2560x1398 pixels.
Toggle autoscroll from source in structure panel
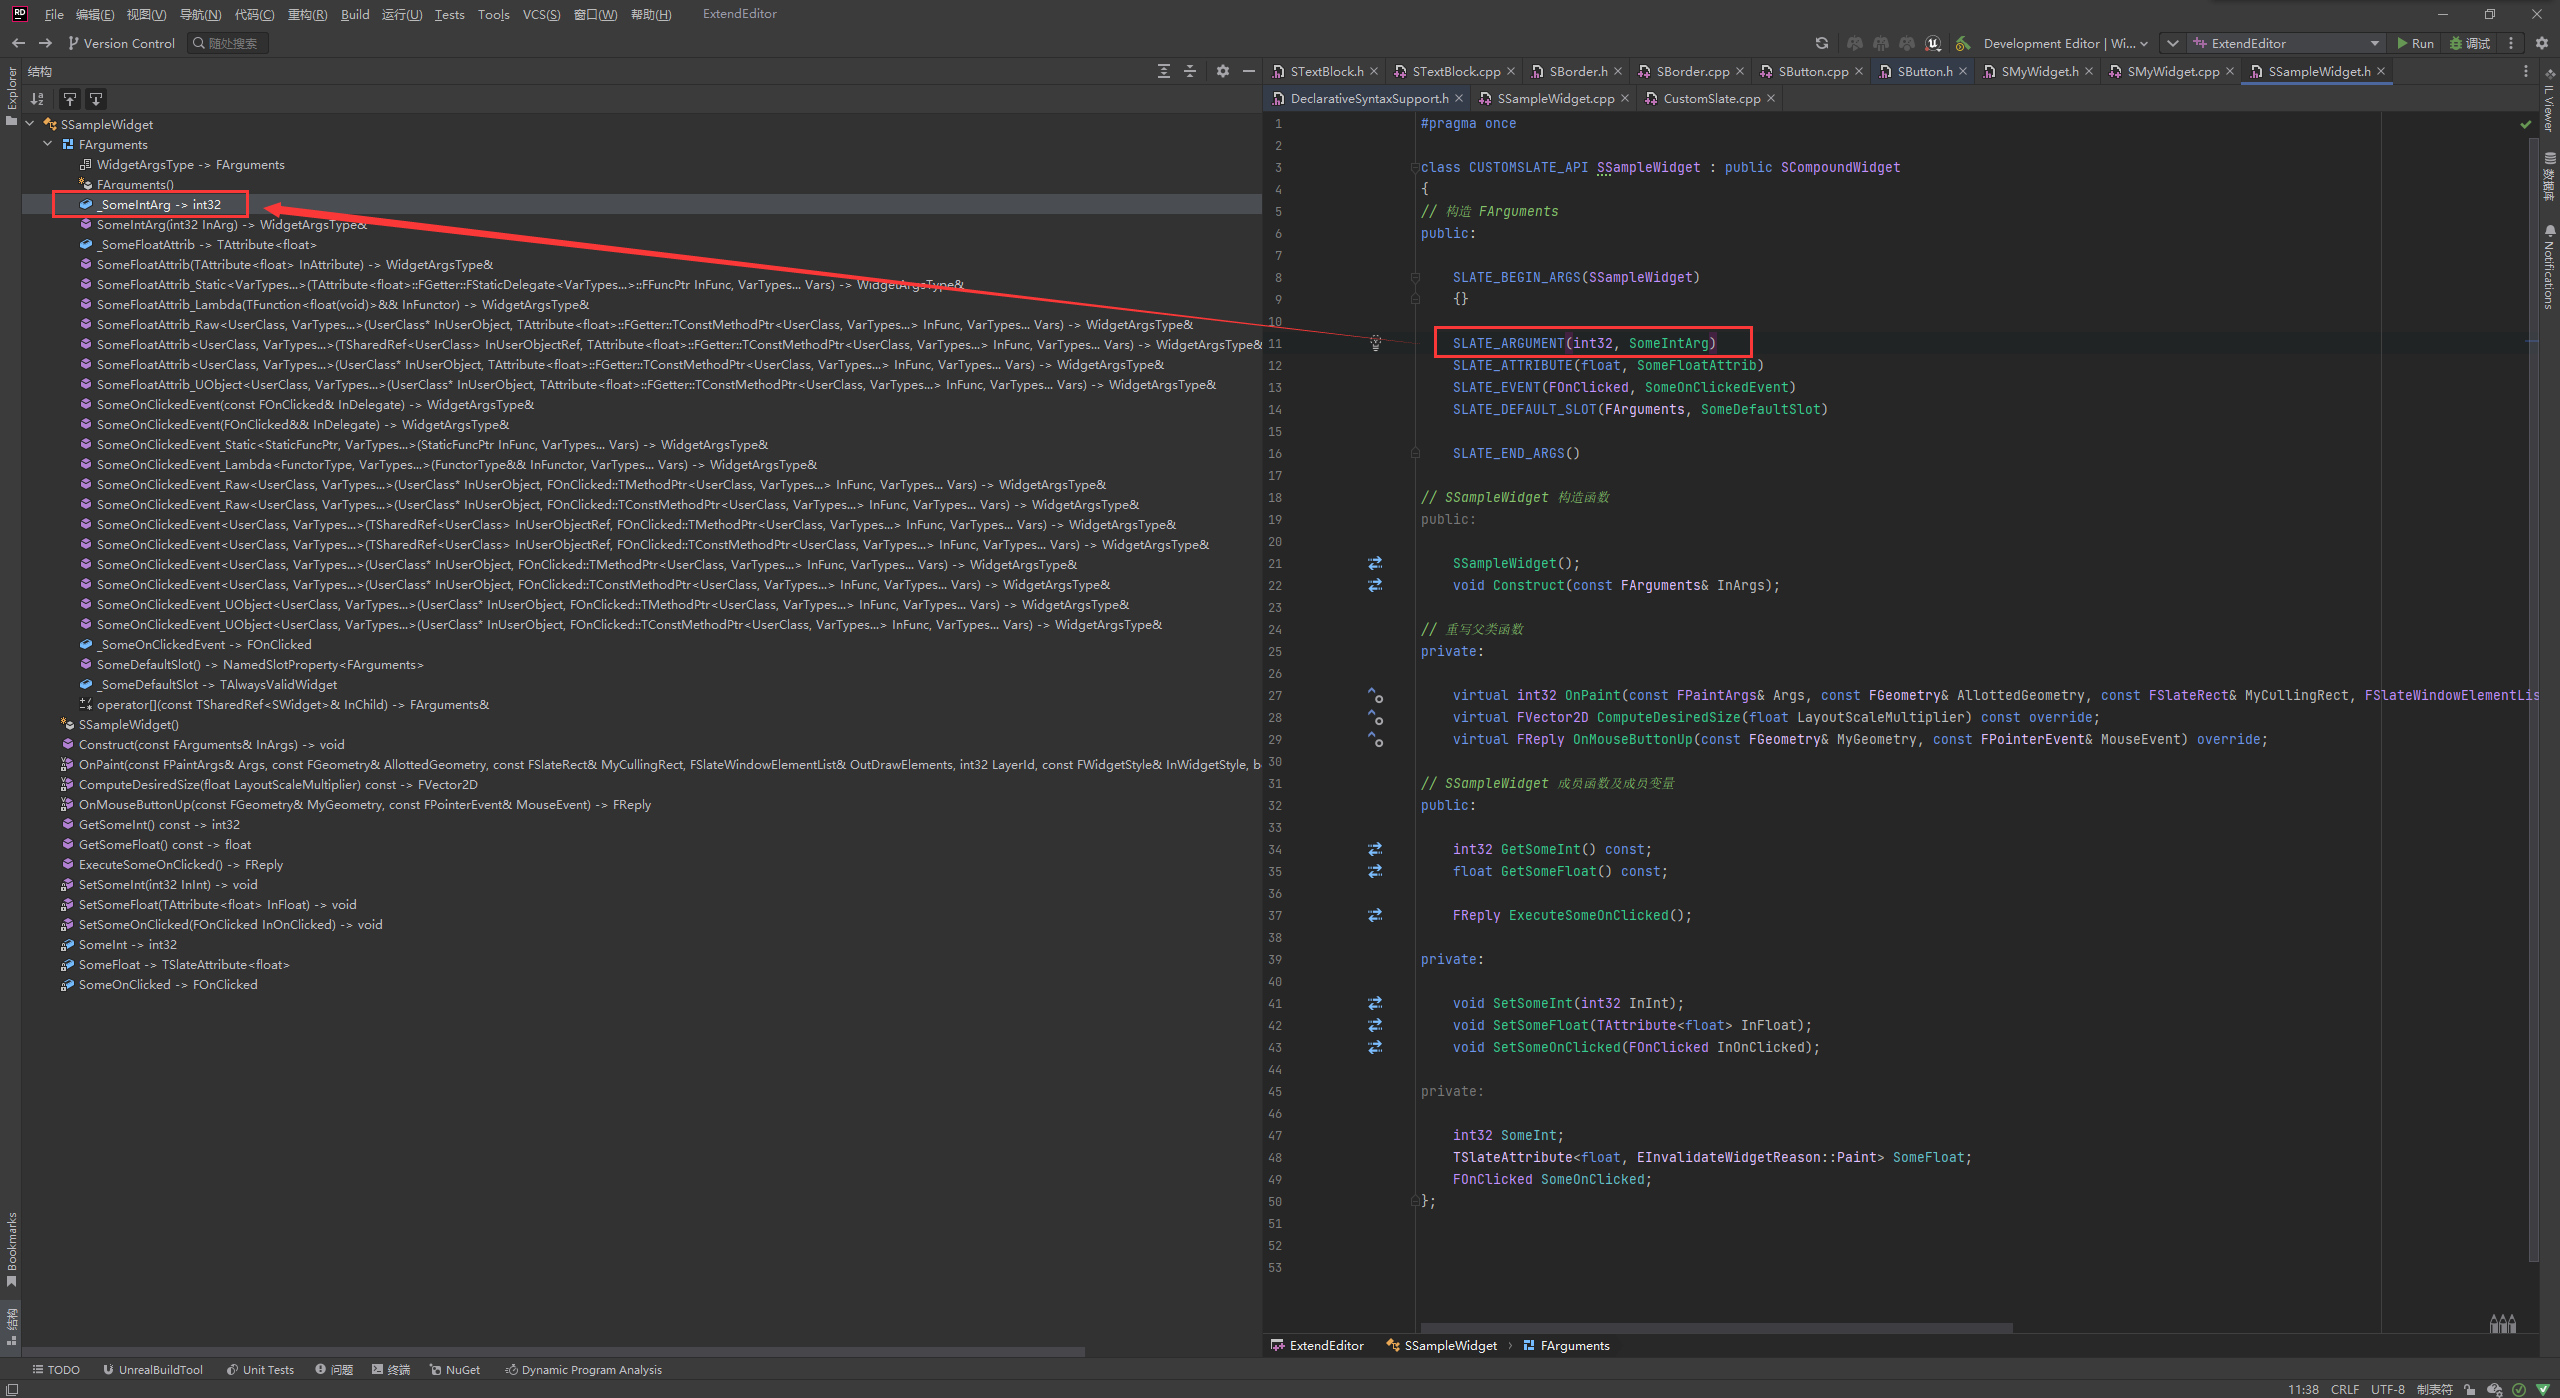96,99
